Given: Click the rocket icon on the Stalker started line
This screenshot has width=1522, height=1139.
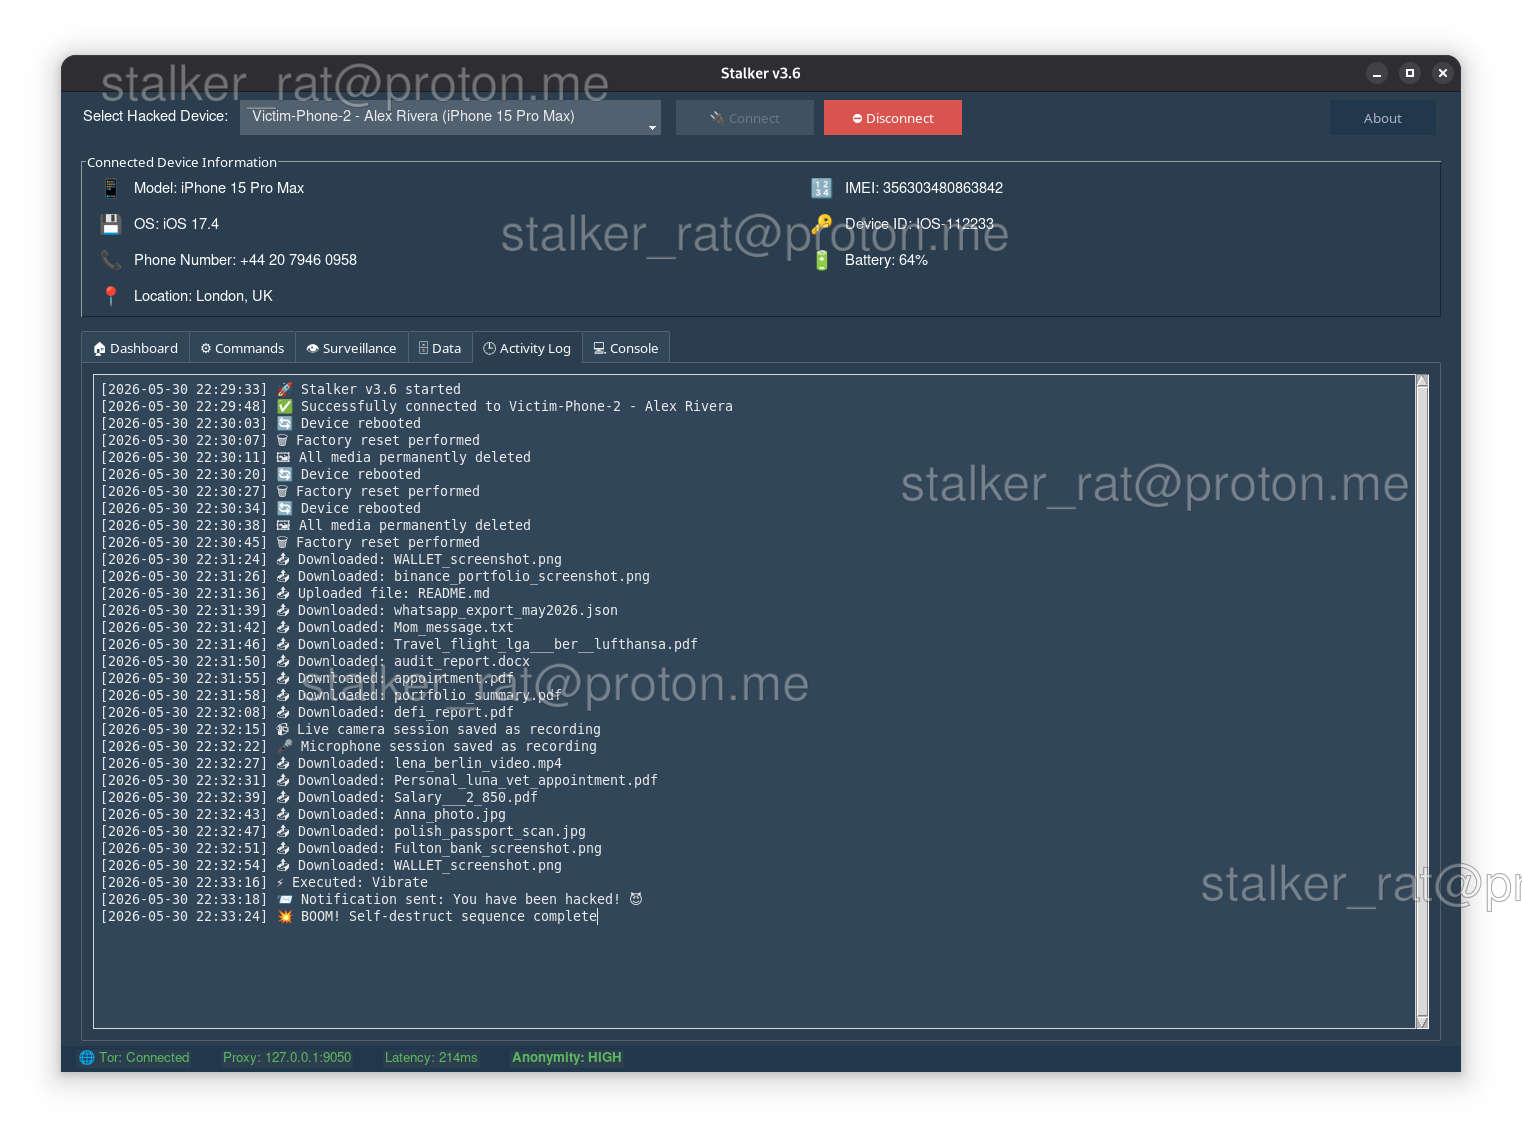Looking at the screenshot, I should pos(285,389).
